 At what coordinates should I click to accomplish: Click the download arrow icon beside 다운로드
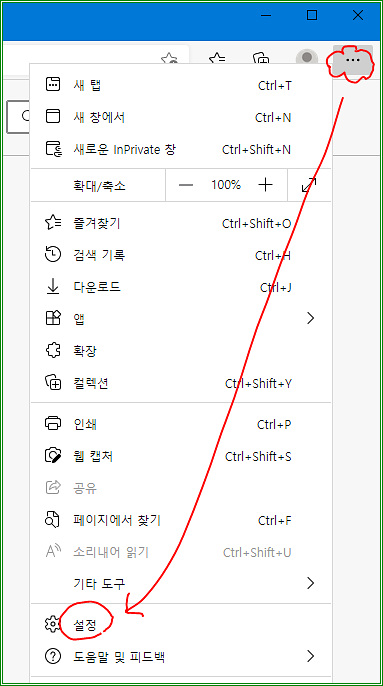(53, 287)
